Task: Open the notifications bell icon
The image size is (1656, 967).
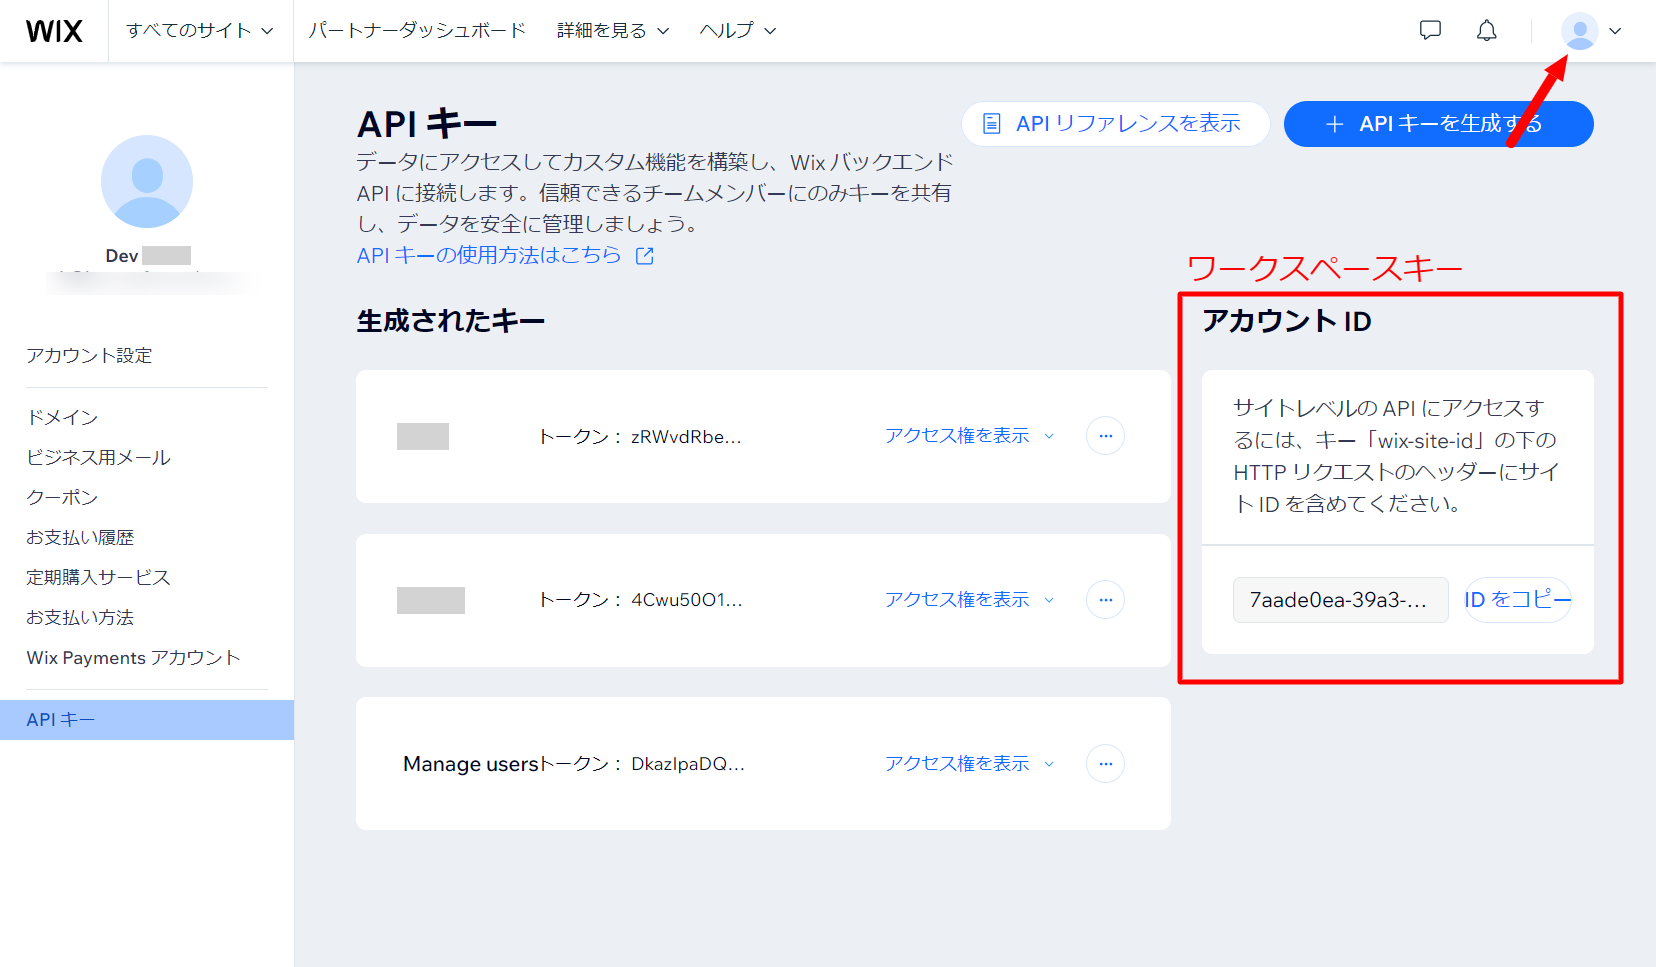Action: [x=1487, y=30]
